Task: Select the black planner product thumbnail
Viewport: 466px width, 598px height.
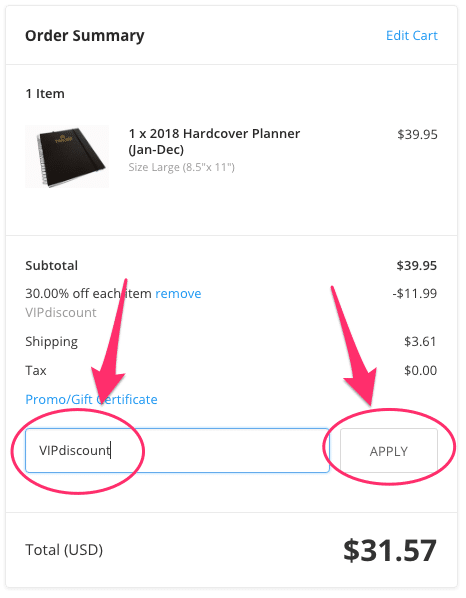Action: (x=67, y=156)
